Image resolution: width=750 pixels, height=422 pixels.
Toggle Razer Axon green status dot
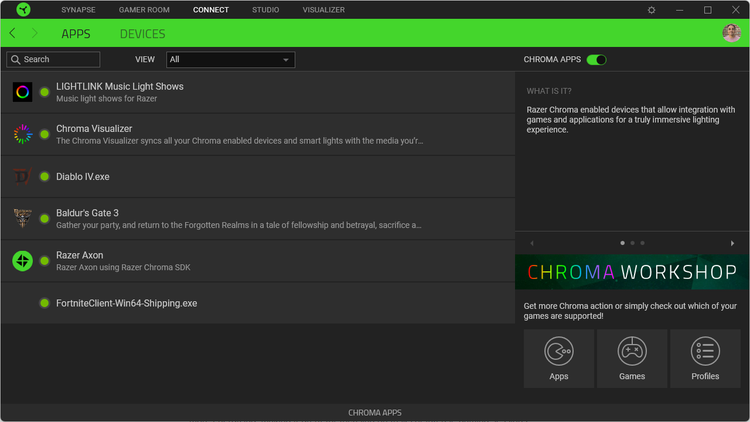[x=44, y=261]
